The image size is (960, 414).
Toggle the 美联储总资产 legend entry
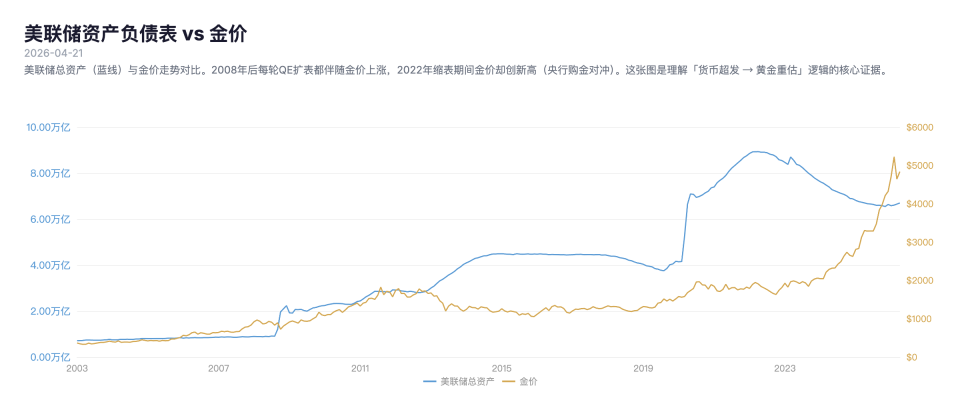click(x=458, y=382)
